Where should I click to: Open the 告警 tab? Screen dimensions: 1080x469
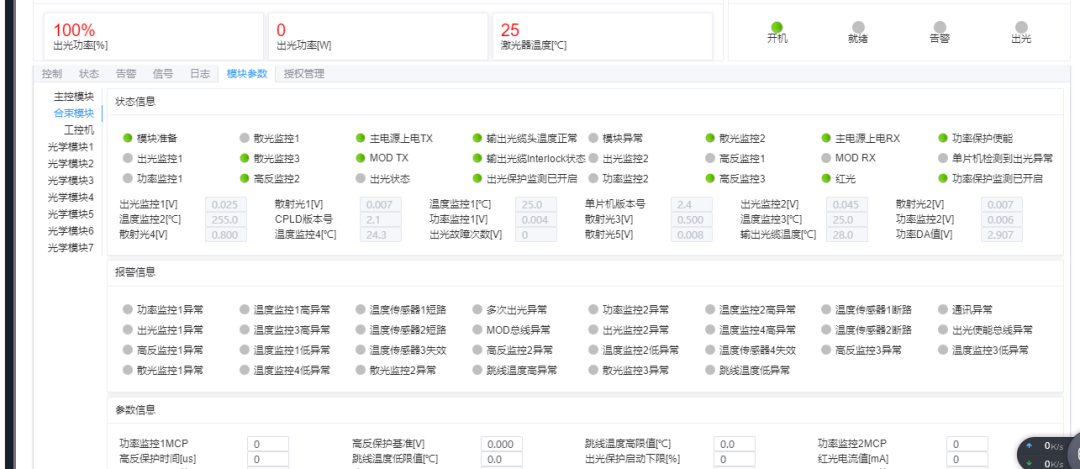126,74
